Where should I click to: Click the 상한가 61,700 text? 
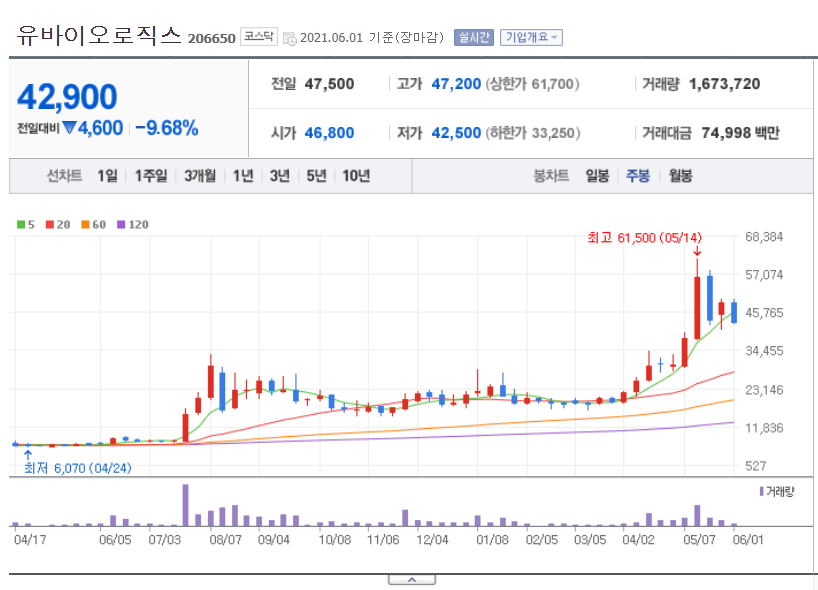(533, 84)
